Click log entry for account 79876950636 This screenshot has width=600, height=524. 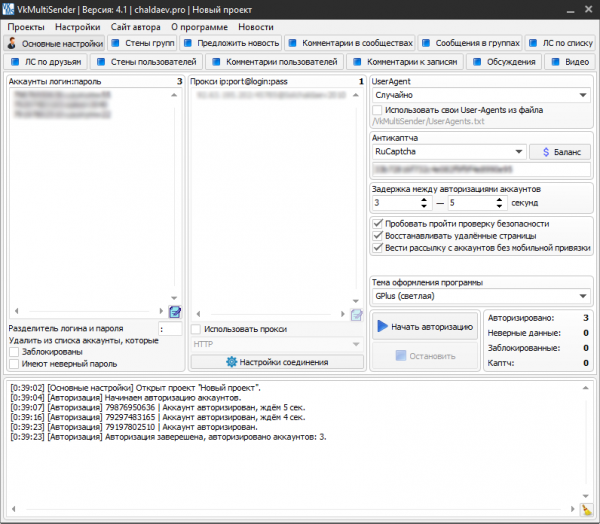coord(158,407)
